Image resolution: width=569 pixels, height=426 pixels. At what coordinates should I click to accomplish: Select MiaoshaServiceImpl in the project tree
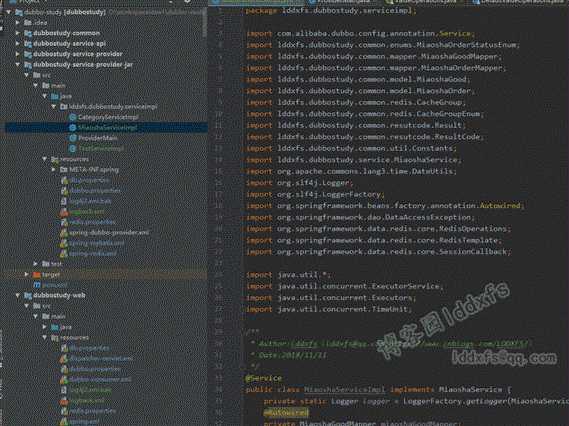pyautogui.click(x=108, y=128)
